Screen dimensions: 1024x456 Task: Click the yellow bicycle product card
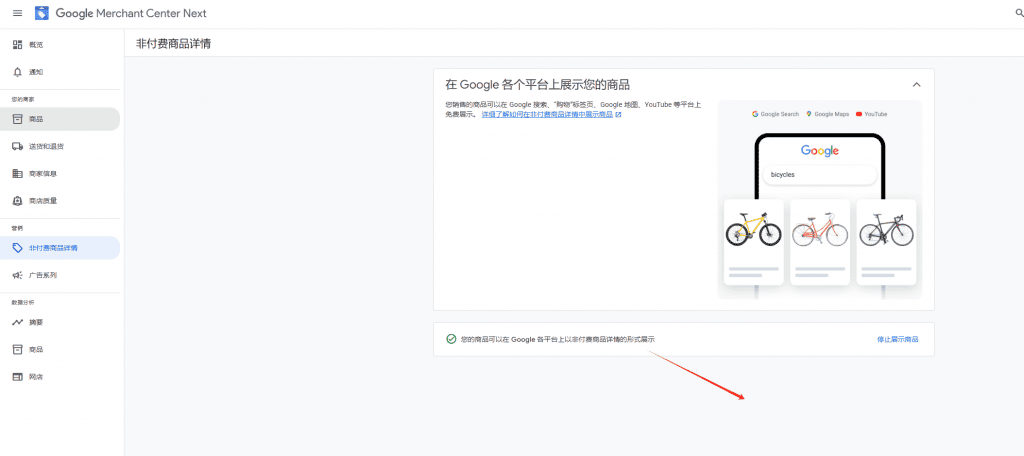tap(754, 242)
